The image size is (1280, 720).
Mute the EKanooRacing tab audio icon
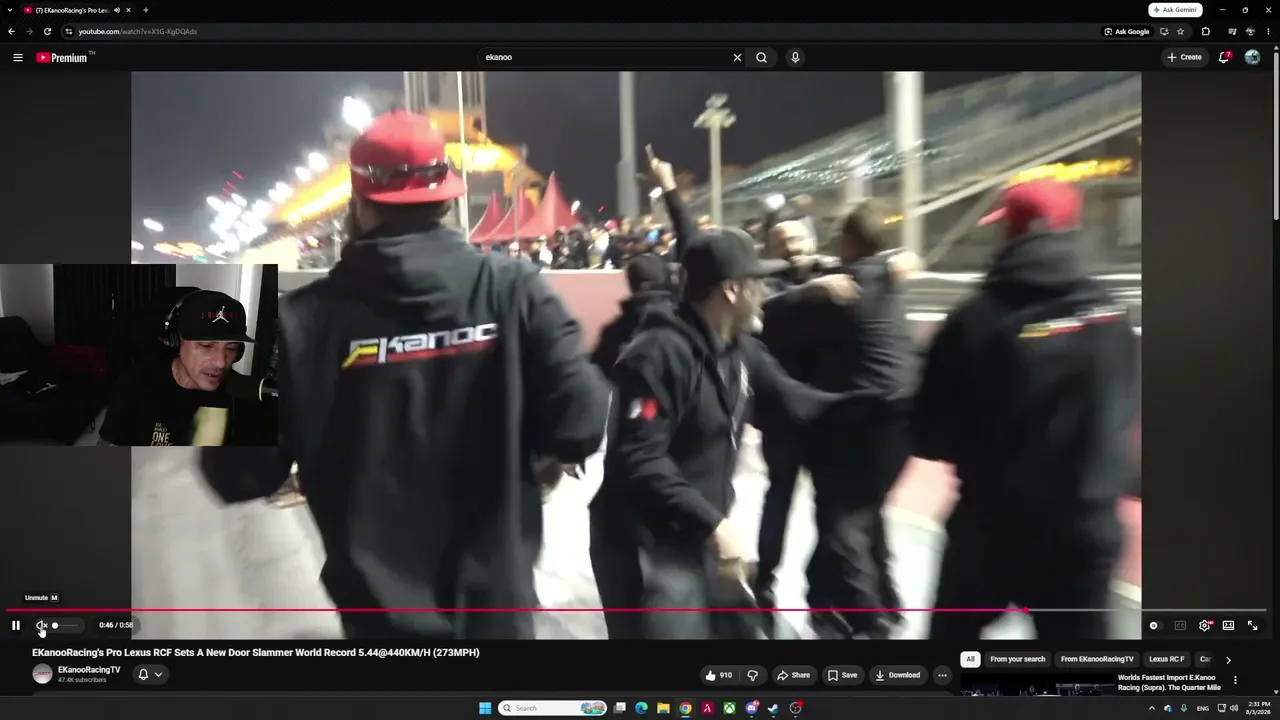coord(117,10)
